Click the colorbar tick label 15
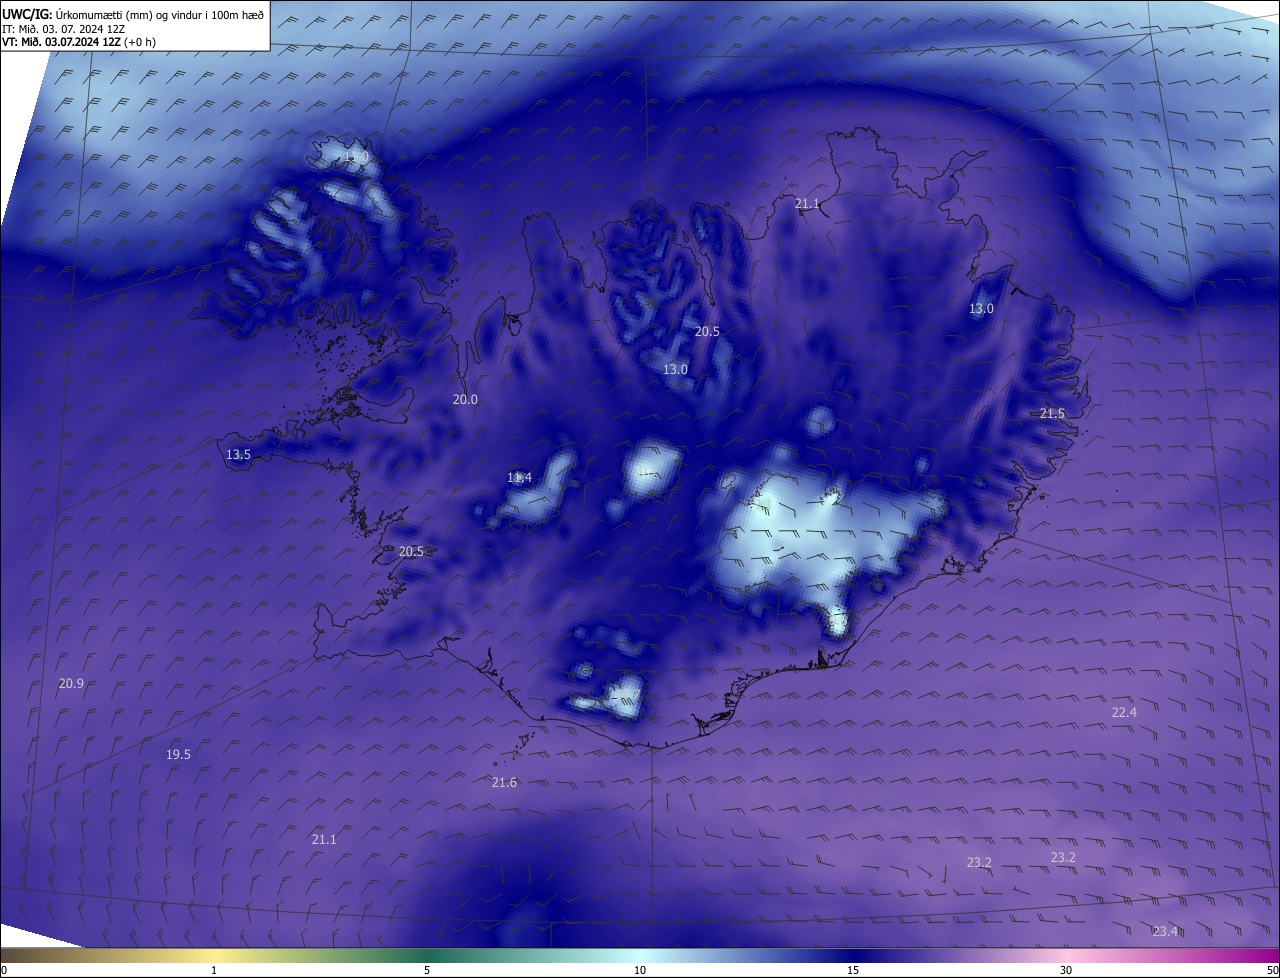This screenshot has height=978, width=1280. [853, 970]
